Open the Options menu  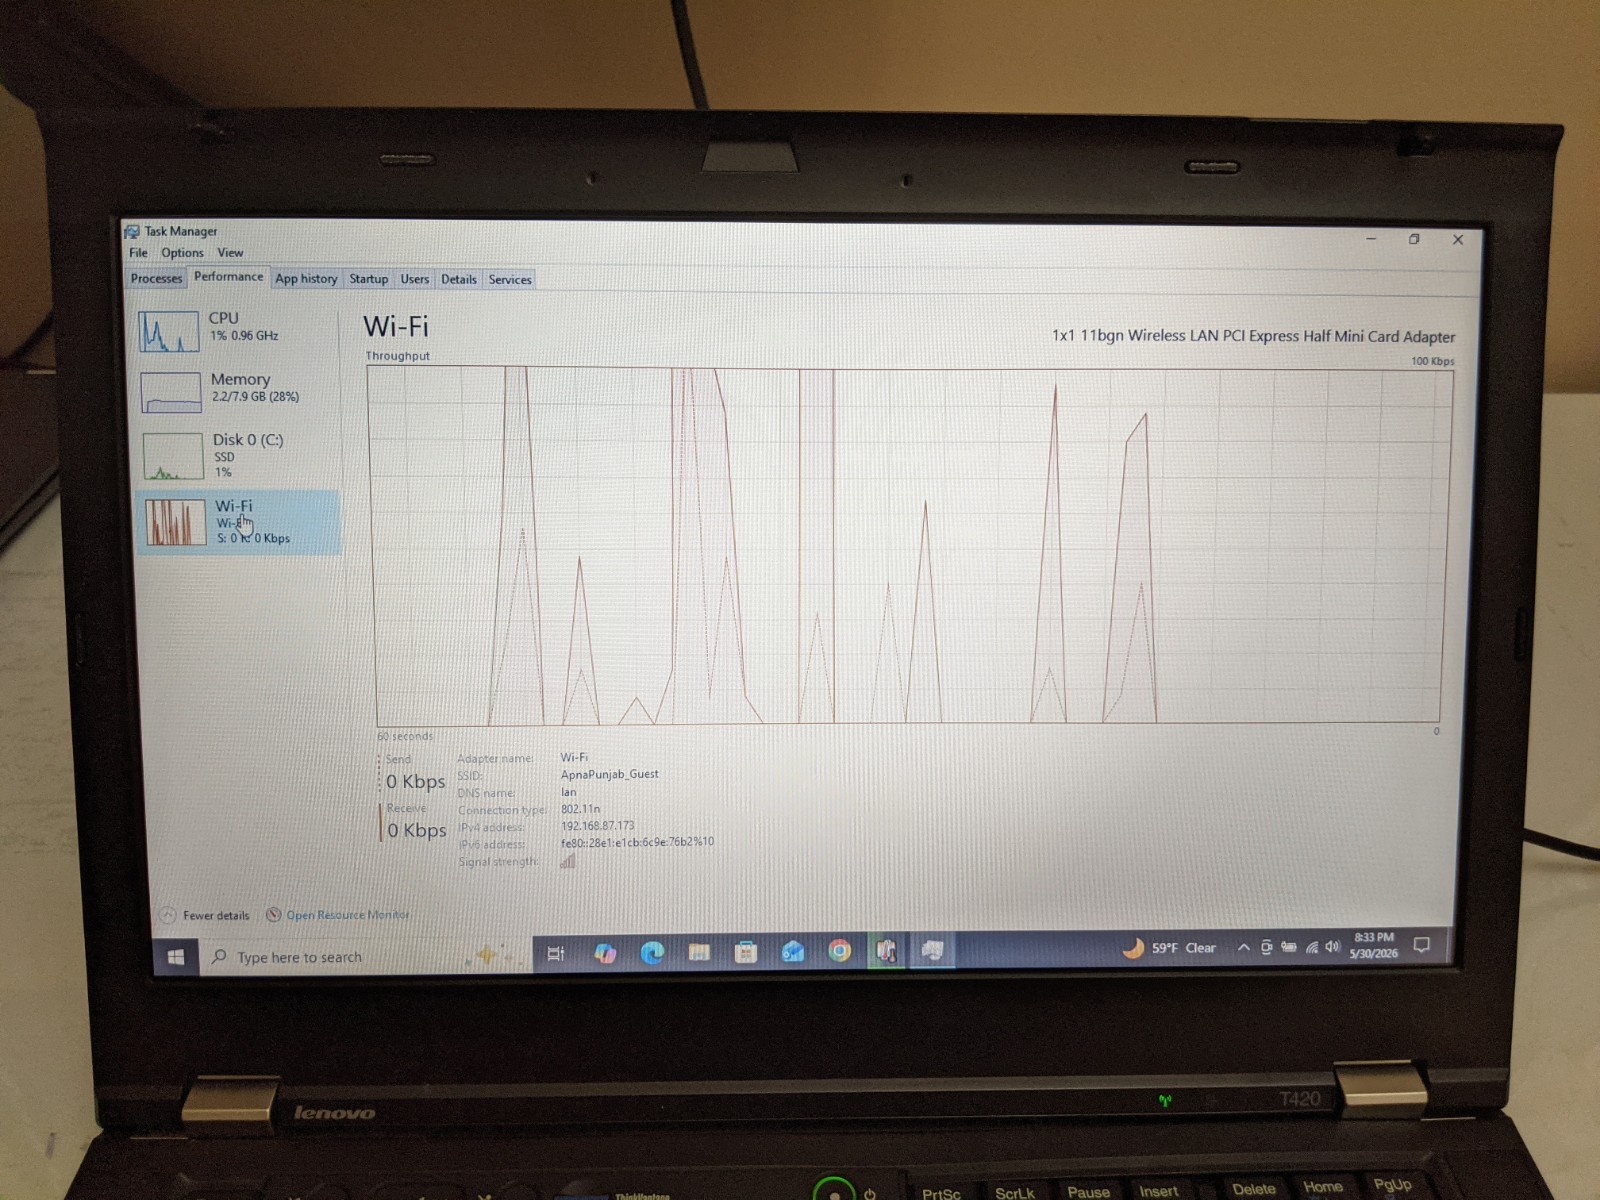tap(182, 253)
